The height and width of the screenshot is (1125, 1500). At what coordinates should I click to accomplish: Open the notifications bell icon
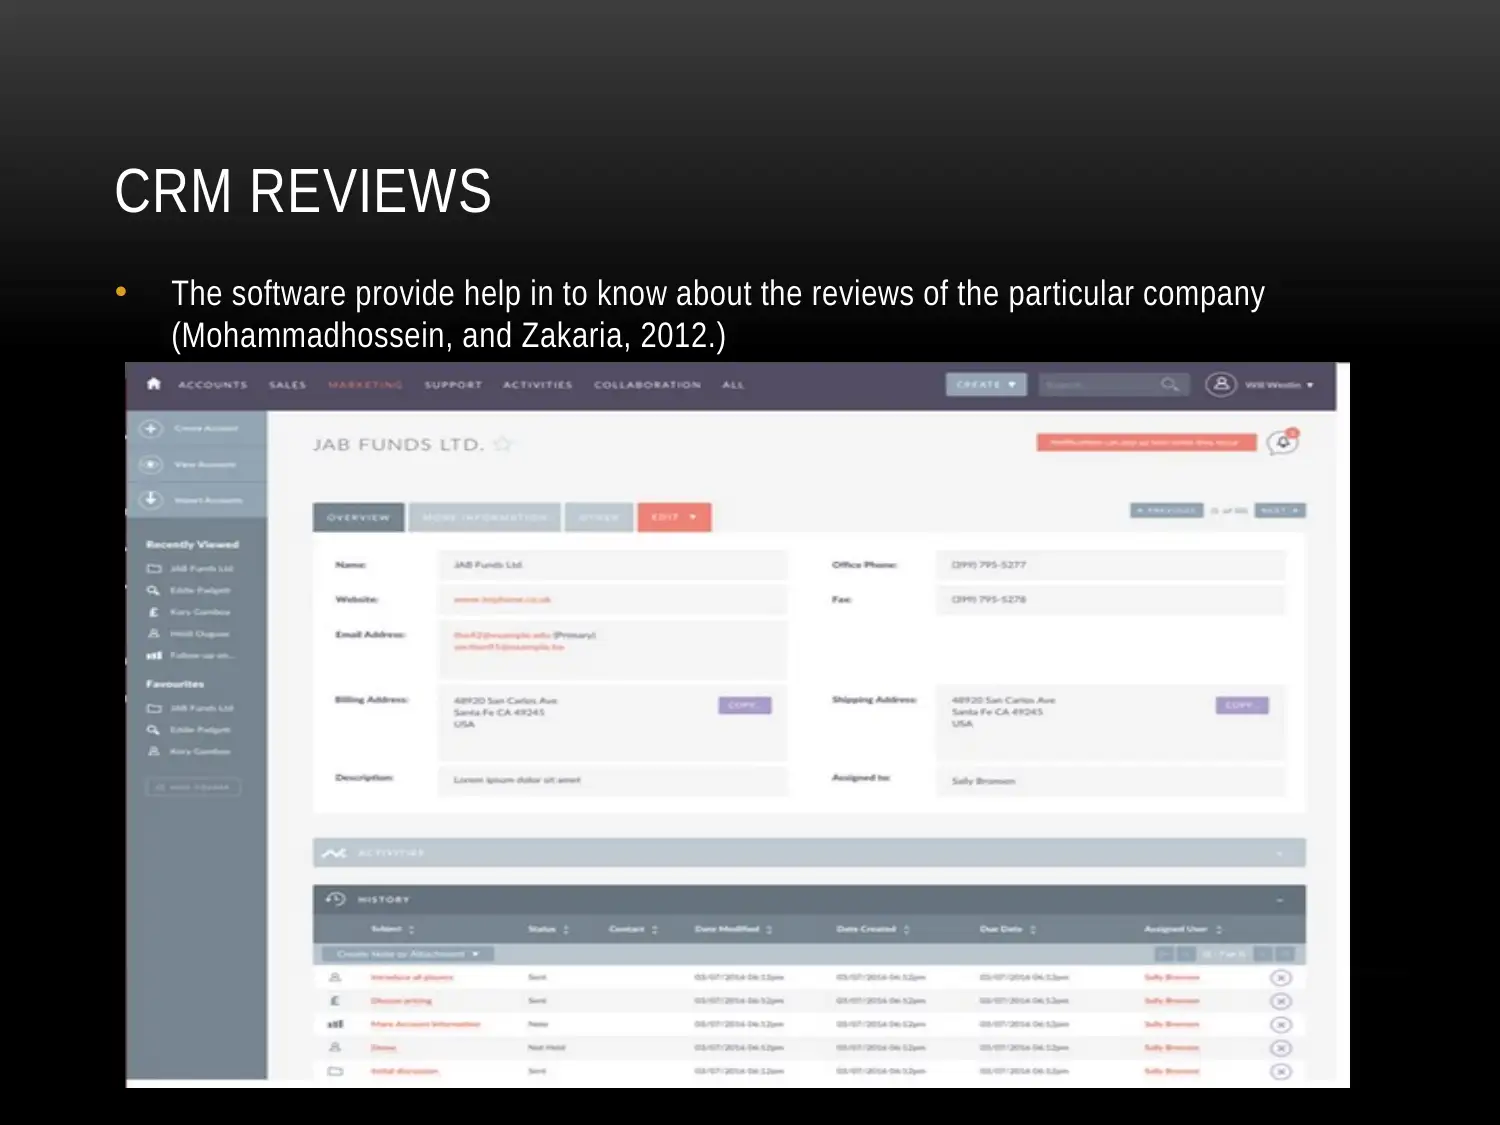(1283, 442)
